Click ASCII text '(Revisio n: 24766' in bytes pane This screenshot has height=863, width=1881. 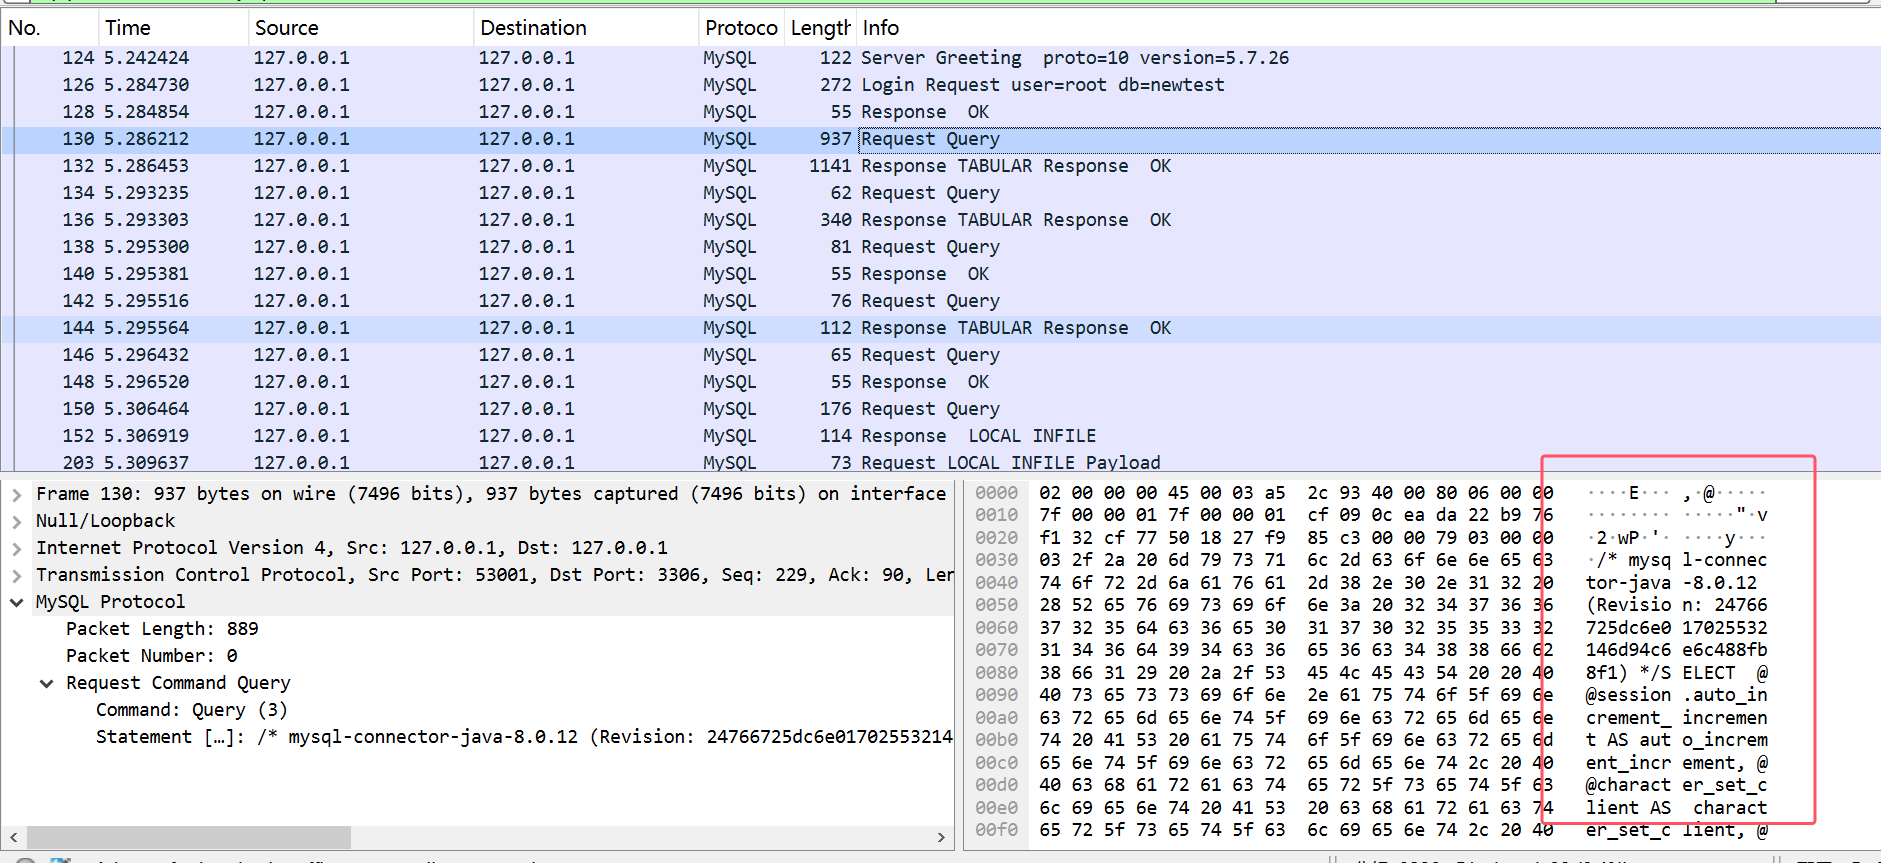pyautogui.click(x=1676, y=605)
